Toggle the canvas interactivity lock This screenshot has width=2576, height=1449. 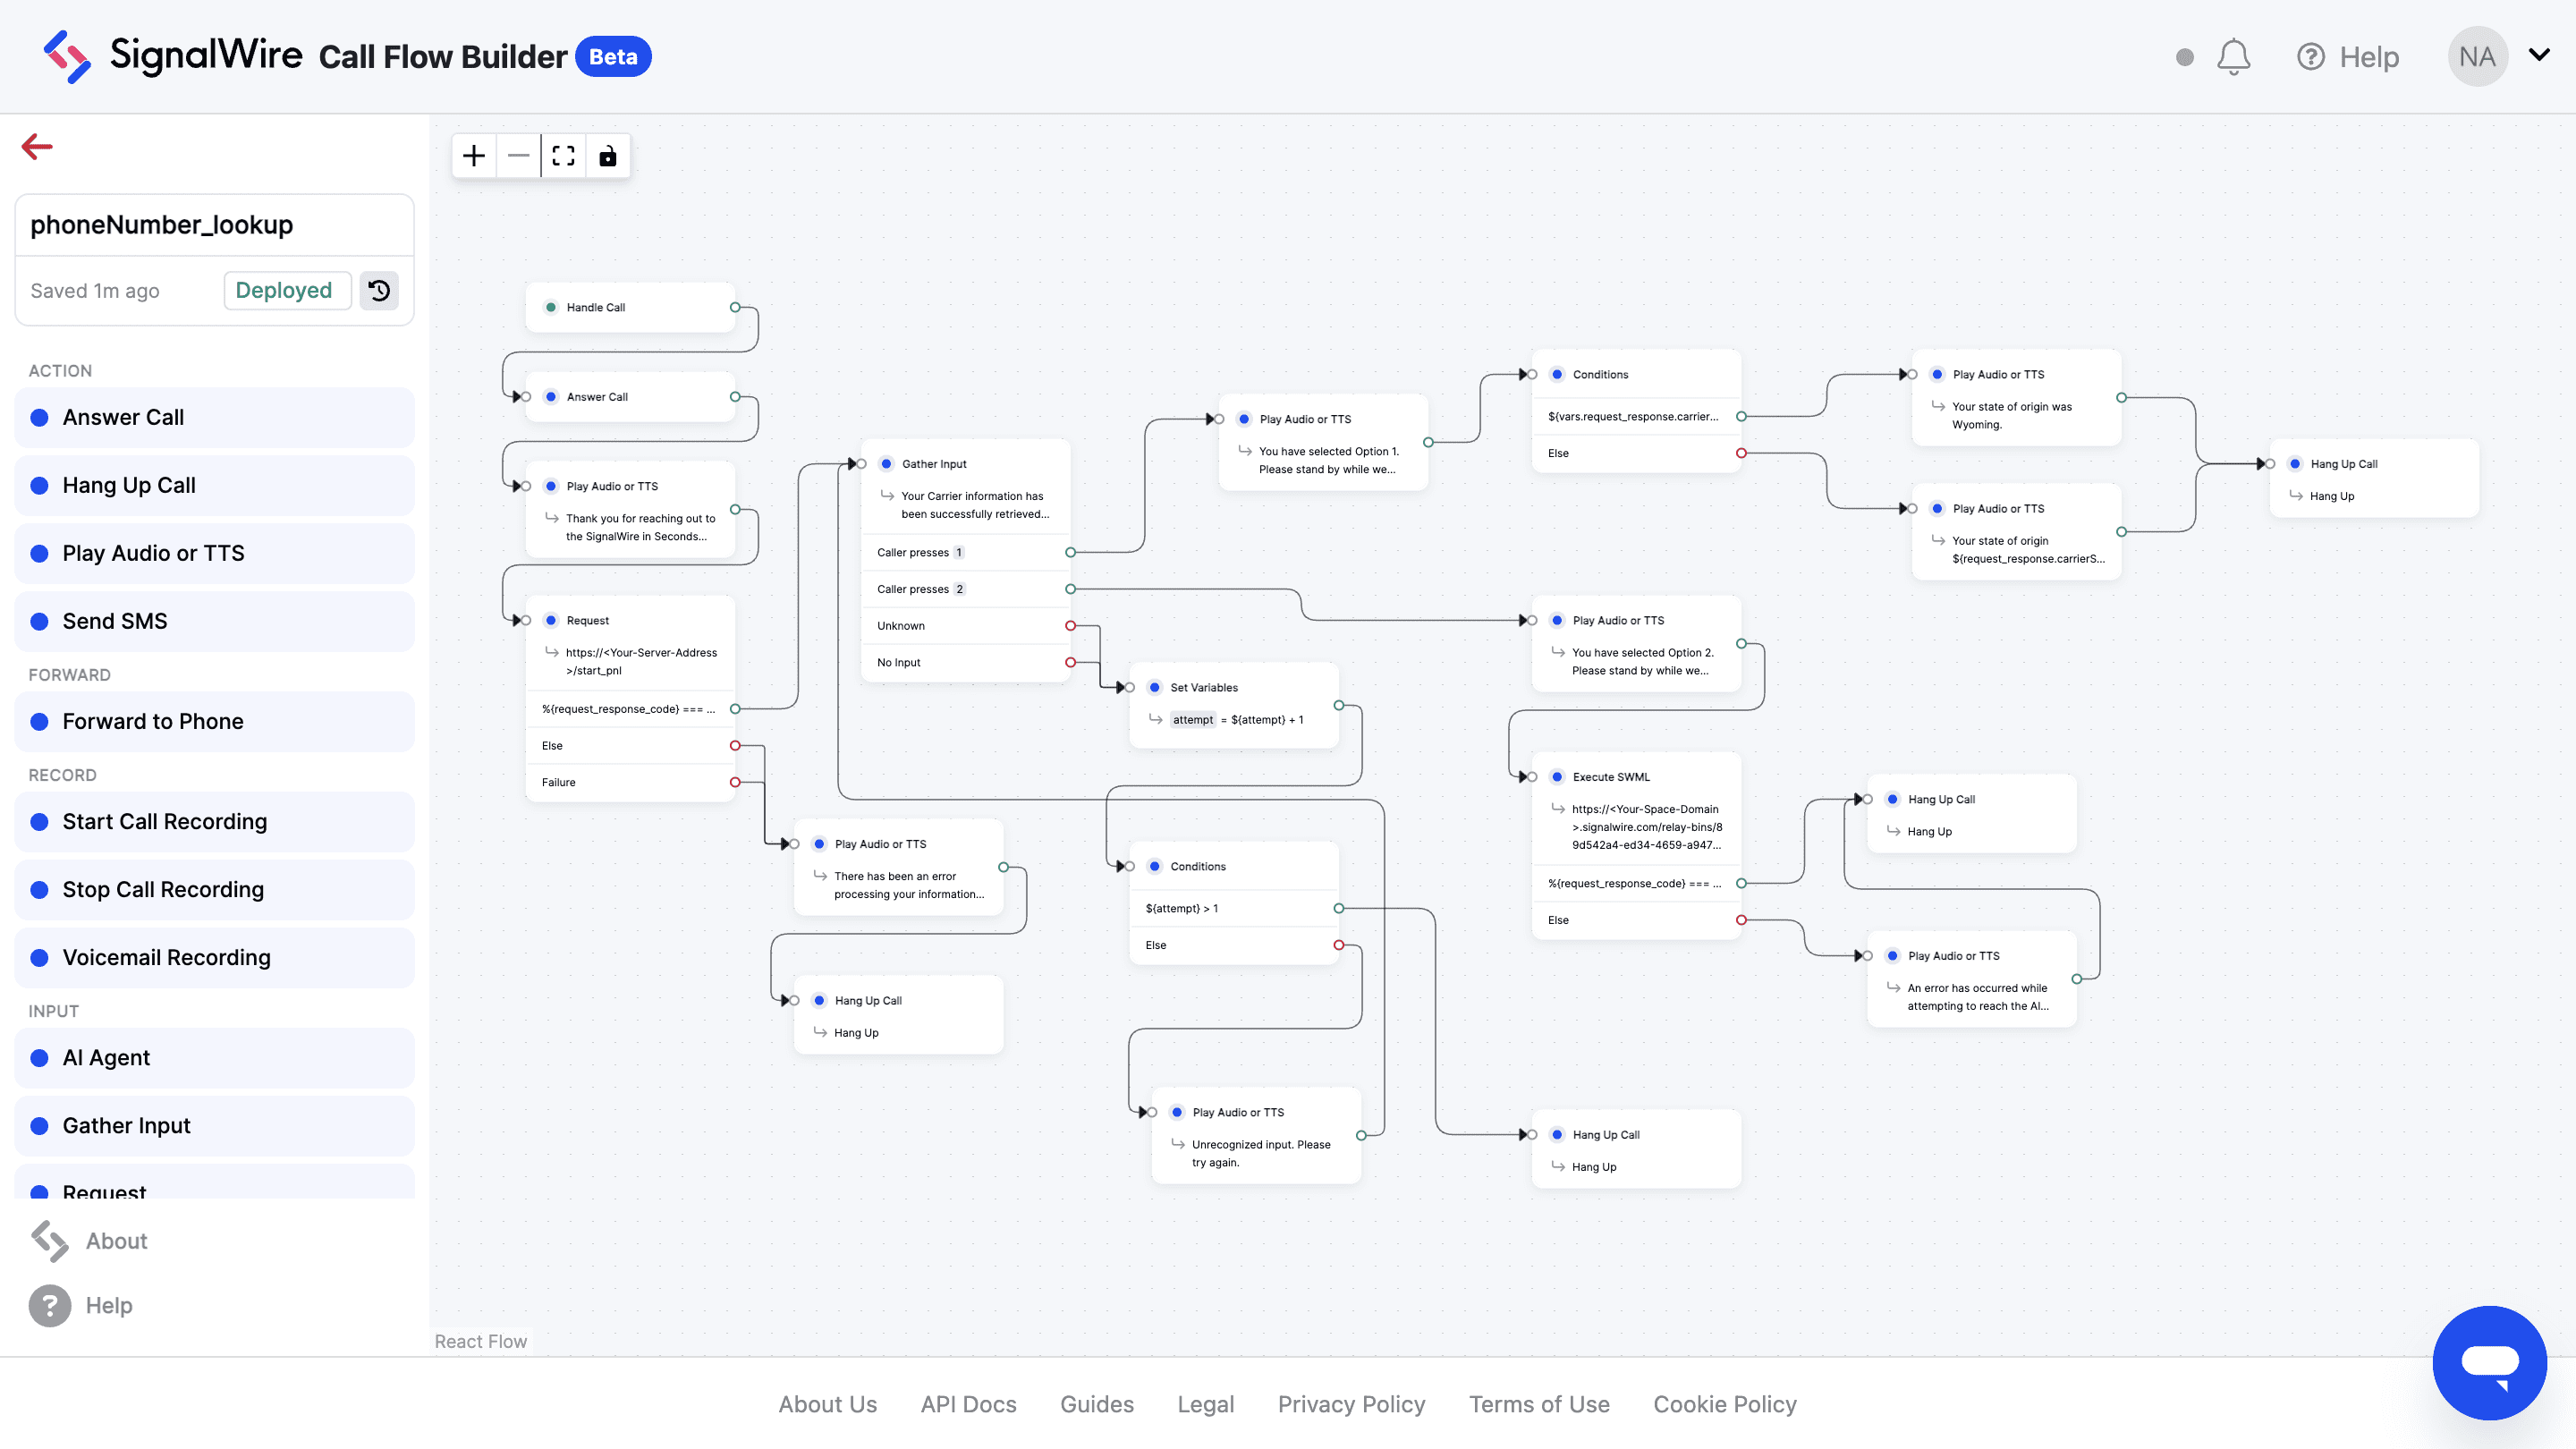pos(608,156)
